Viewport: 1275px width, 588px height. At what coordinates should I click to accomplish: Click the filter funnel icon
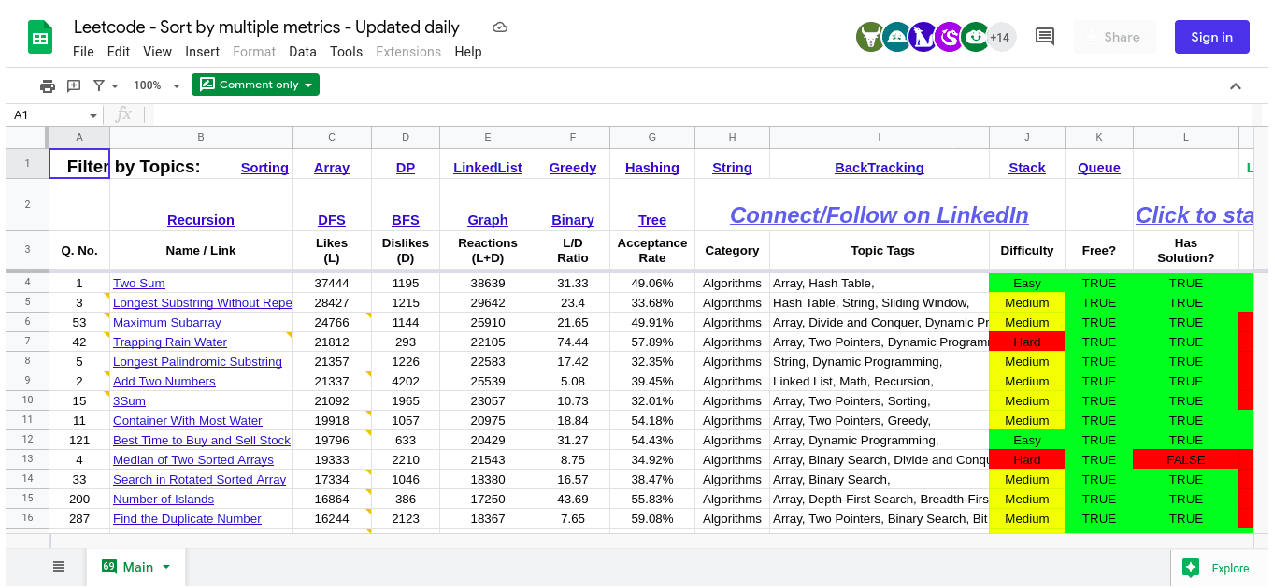pyautogui.click(x=99, y=86)
